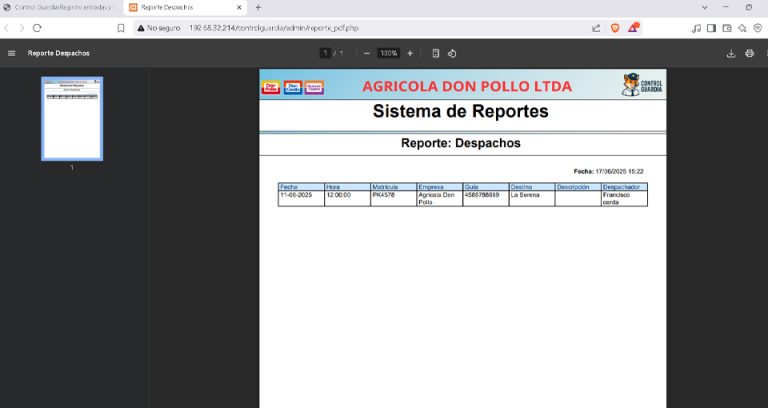The height and width of the screenshot is (408, 768).
Task: Open the Leo AI sparkle icon
Action: point(742,28)
